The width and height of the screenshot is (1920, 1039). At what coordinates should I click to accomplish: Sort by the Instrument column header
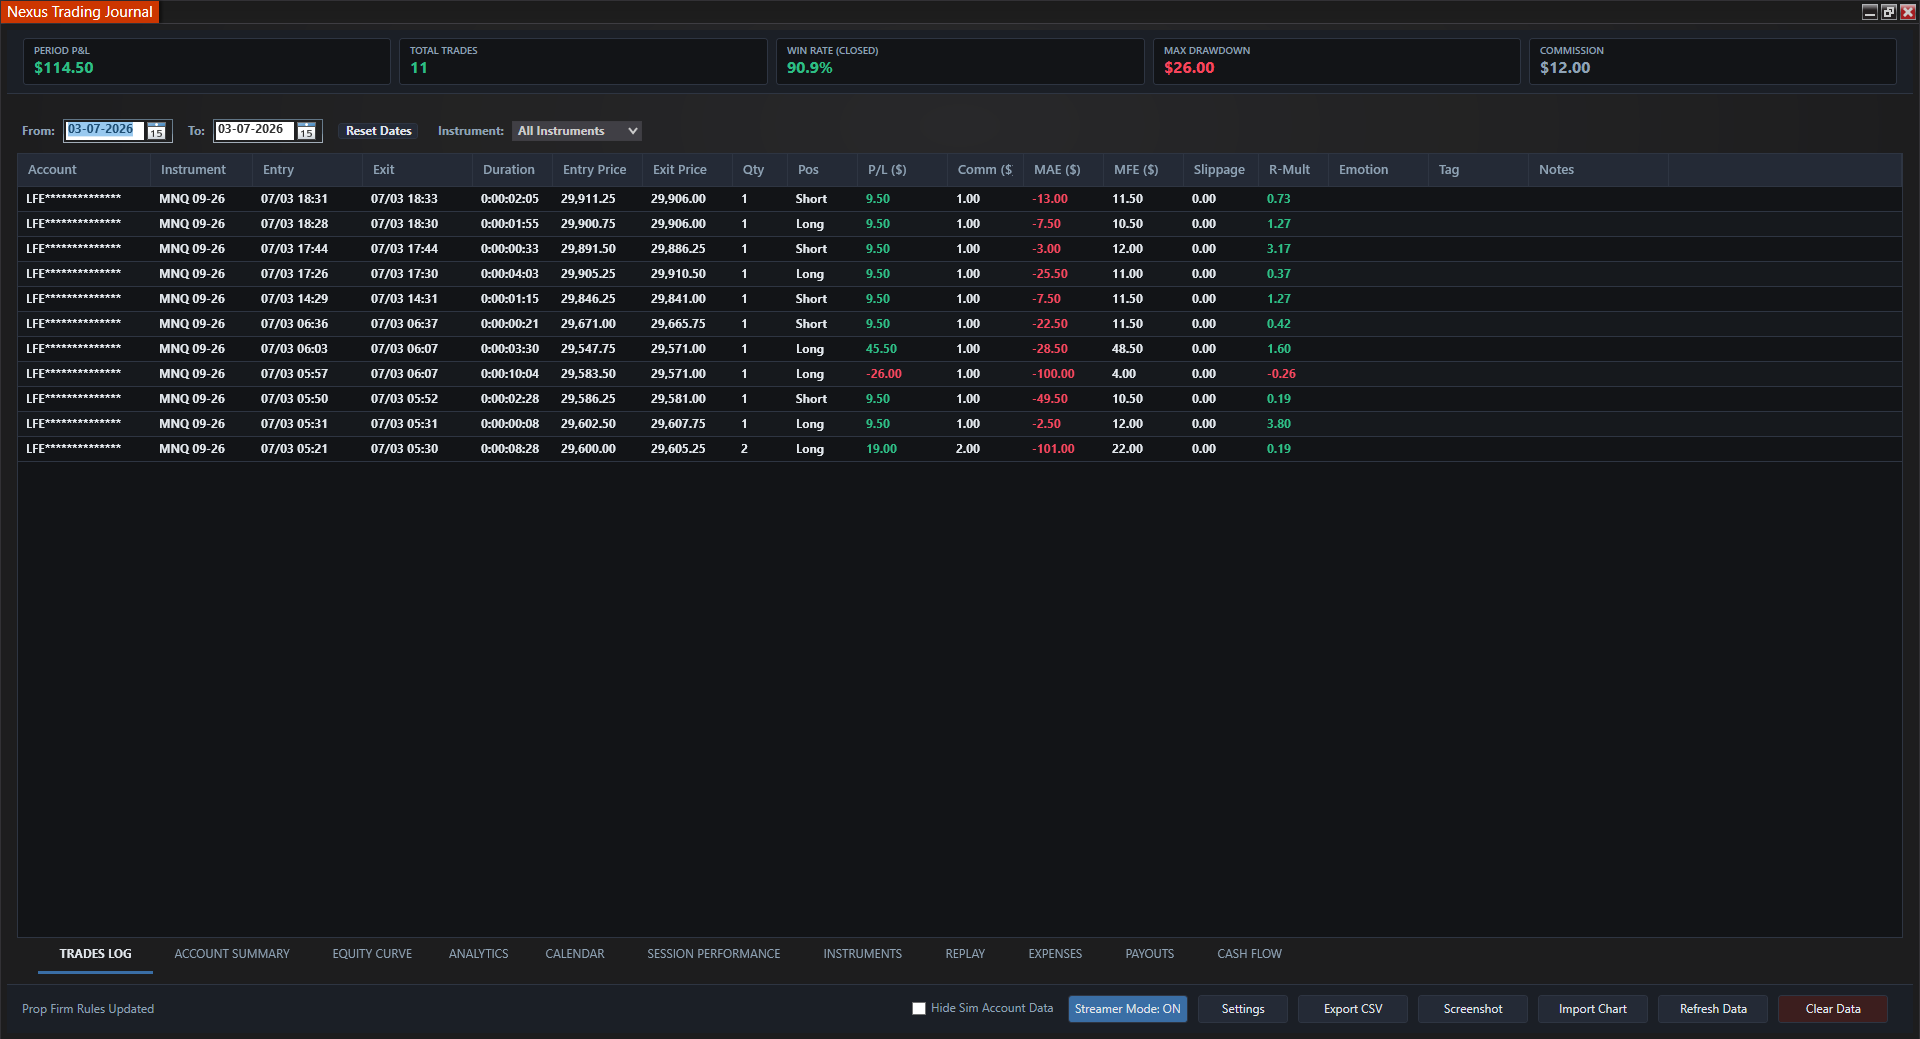(x=201, y=170)
